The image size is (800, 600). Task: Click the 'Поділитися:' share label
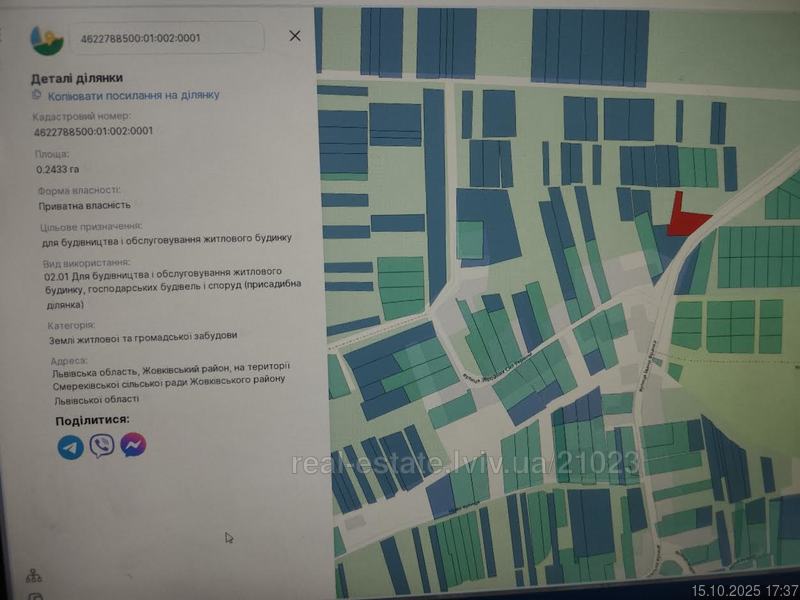tap(92, 420)
